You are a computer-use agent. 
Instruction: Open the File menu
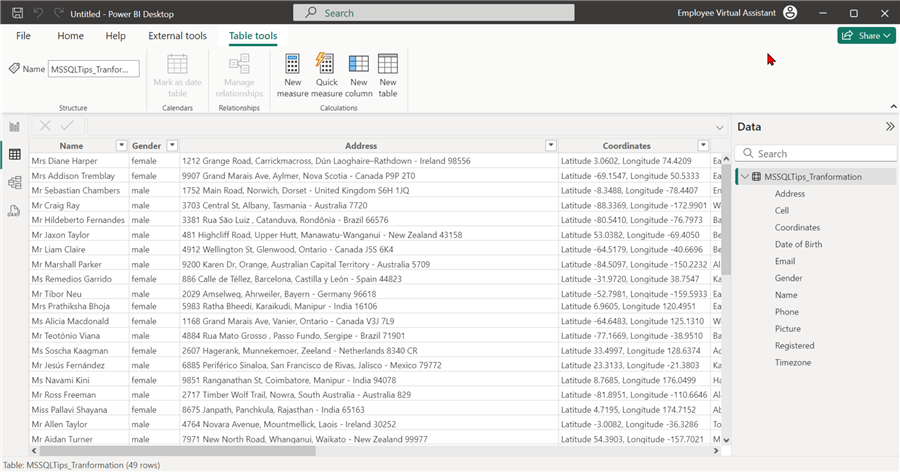(23, 36)
